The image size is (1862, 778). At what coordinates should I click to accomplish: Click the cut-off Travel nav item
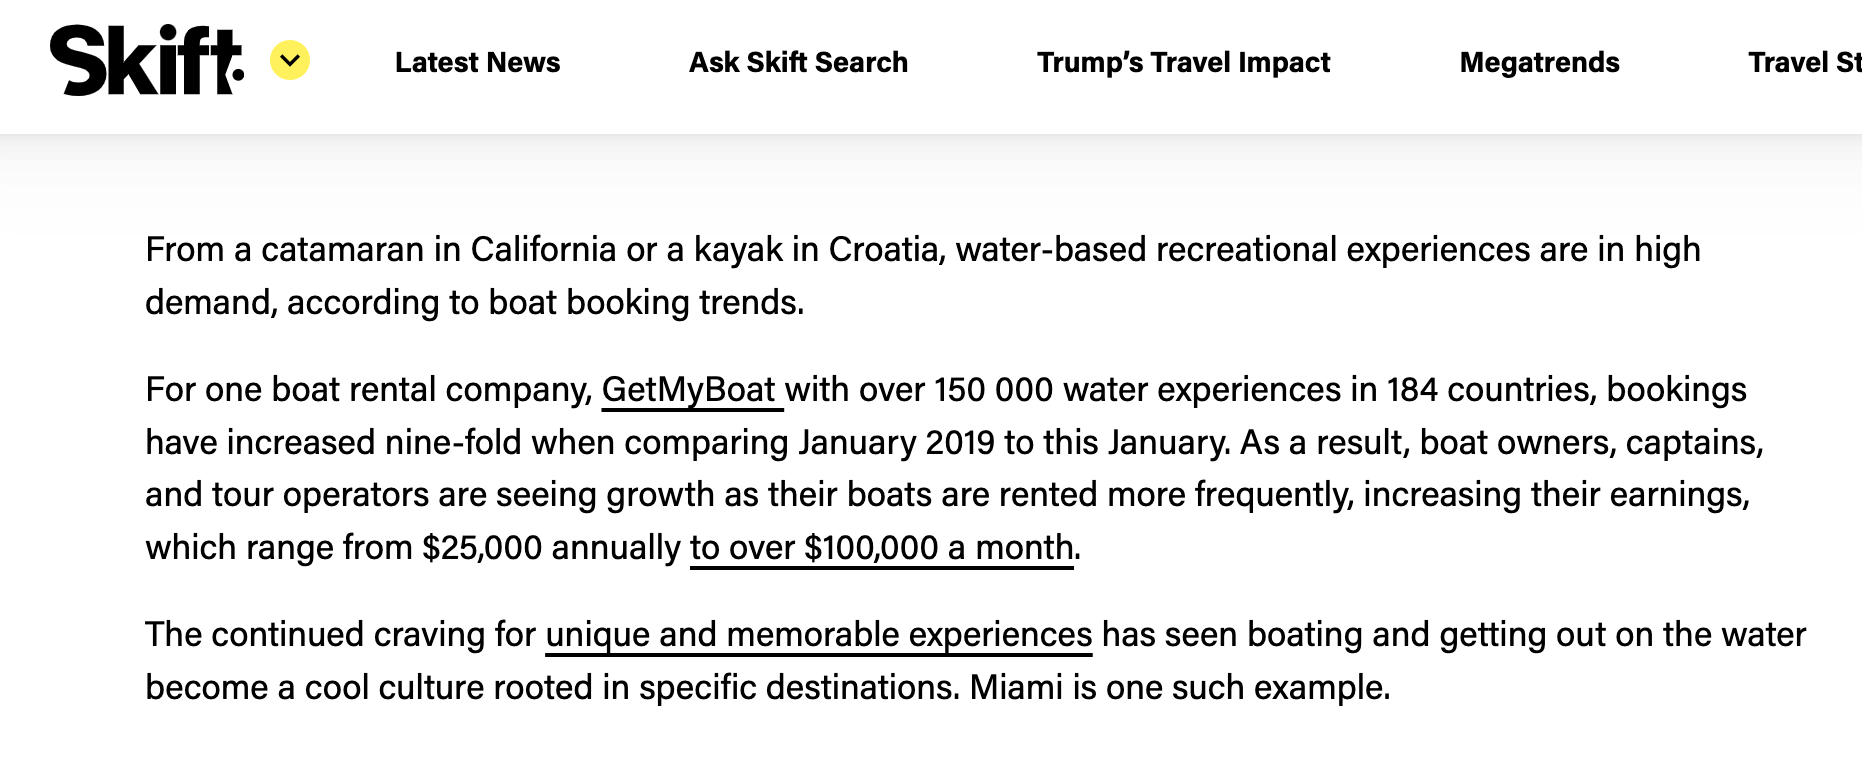tap(1803, 62)
